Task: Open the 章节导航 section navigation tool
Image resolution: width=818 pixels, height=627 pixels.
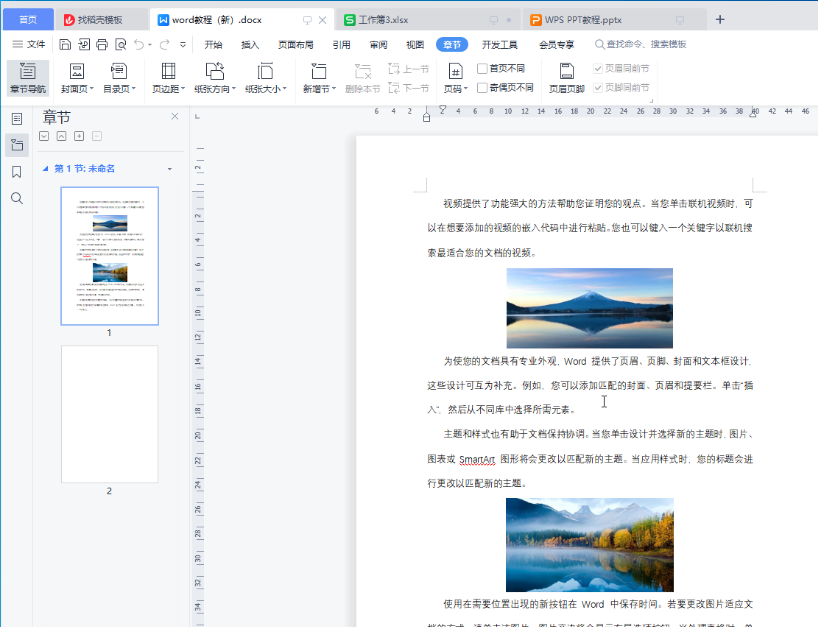Action: (28, 77)
